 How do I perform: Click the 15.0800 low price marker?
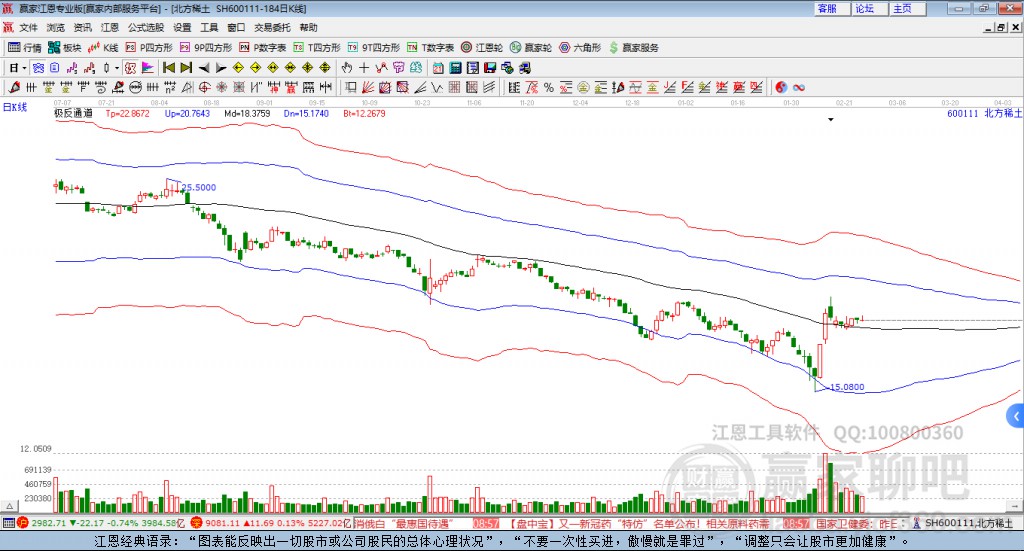[847, 387]
